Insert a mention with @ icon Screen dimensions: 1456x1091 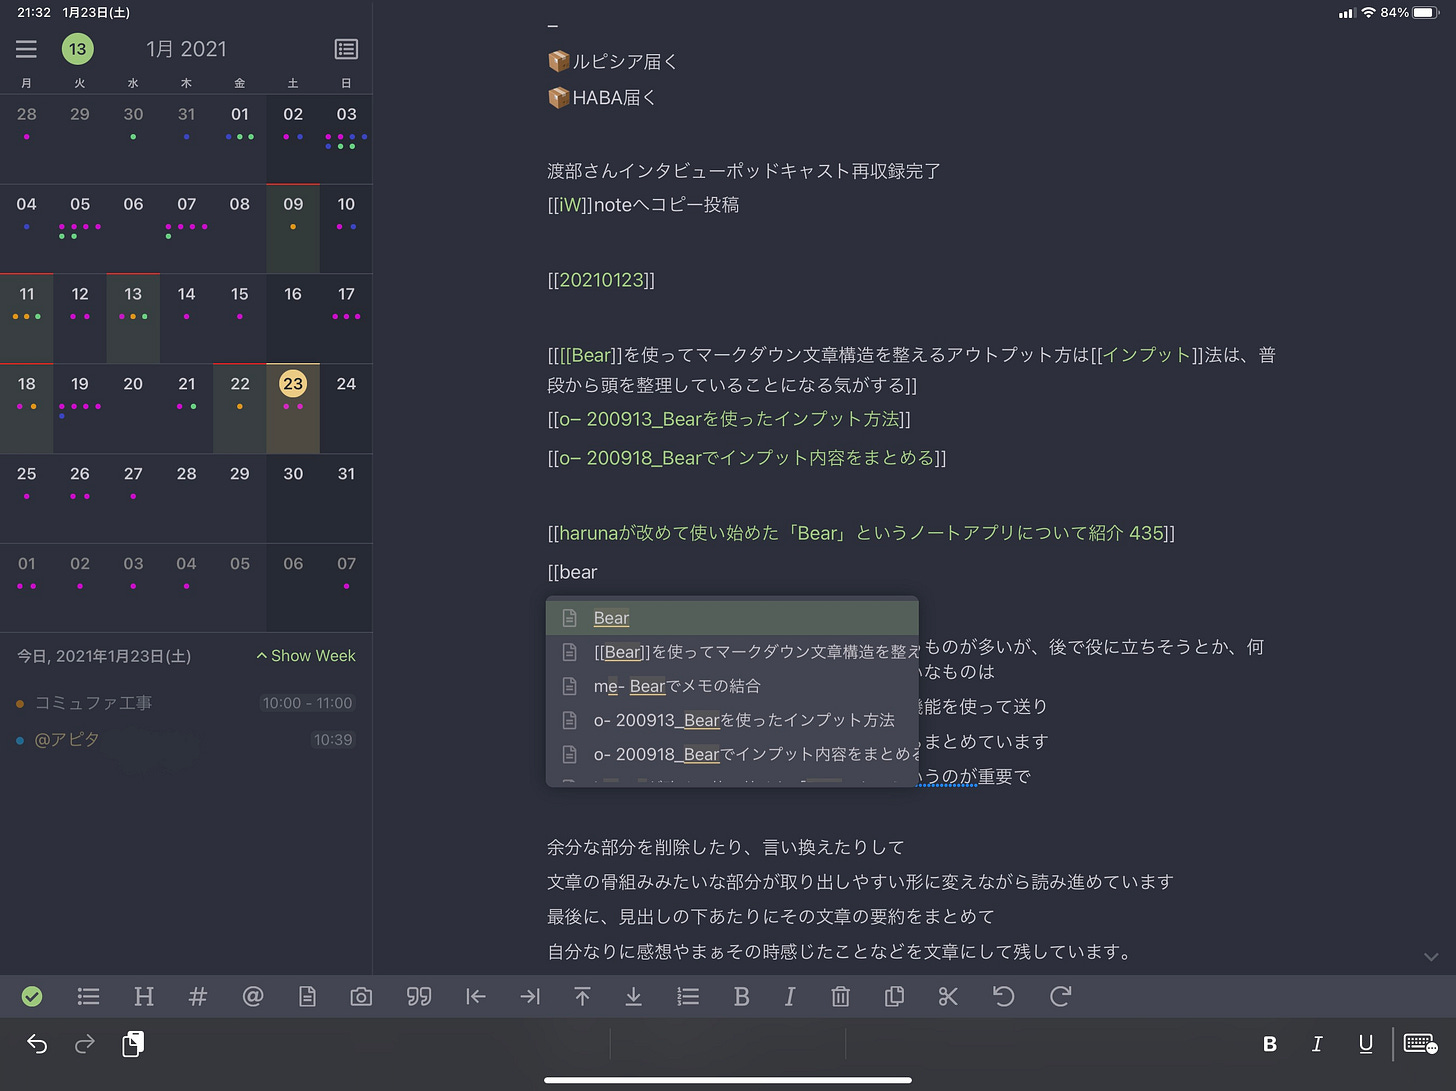click(253, 996)
